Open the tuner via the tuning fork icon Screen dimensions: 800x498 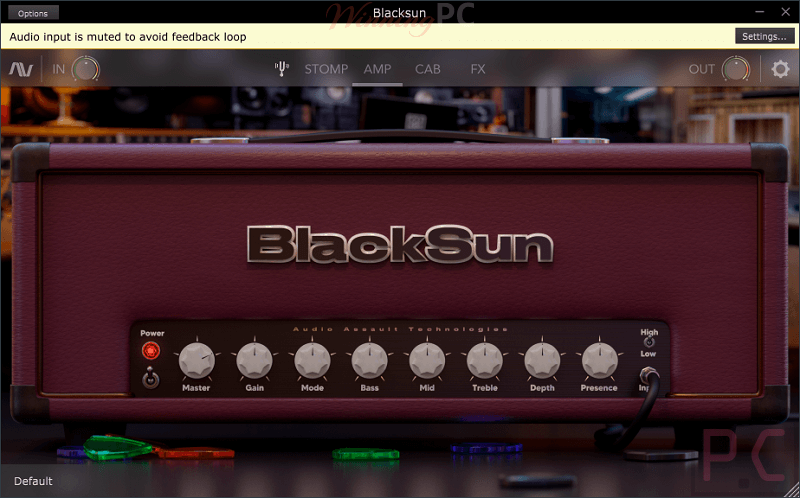282,69
